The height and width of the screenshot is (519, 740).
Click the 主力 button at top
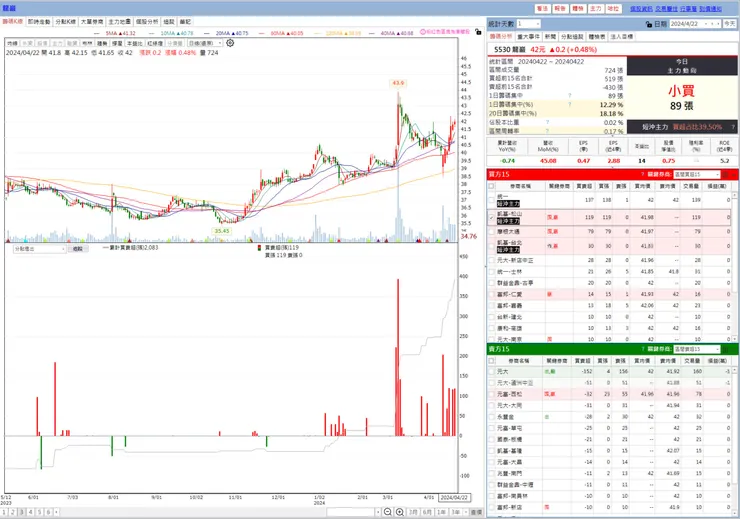click(x=596, y=8)
